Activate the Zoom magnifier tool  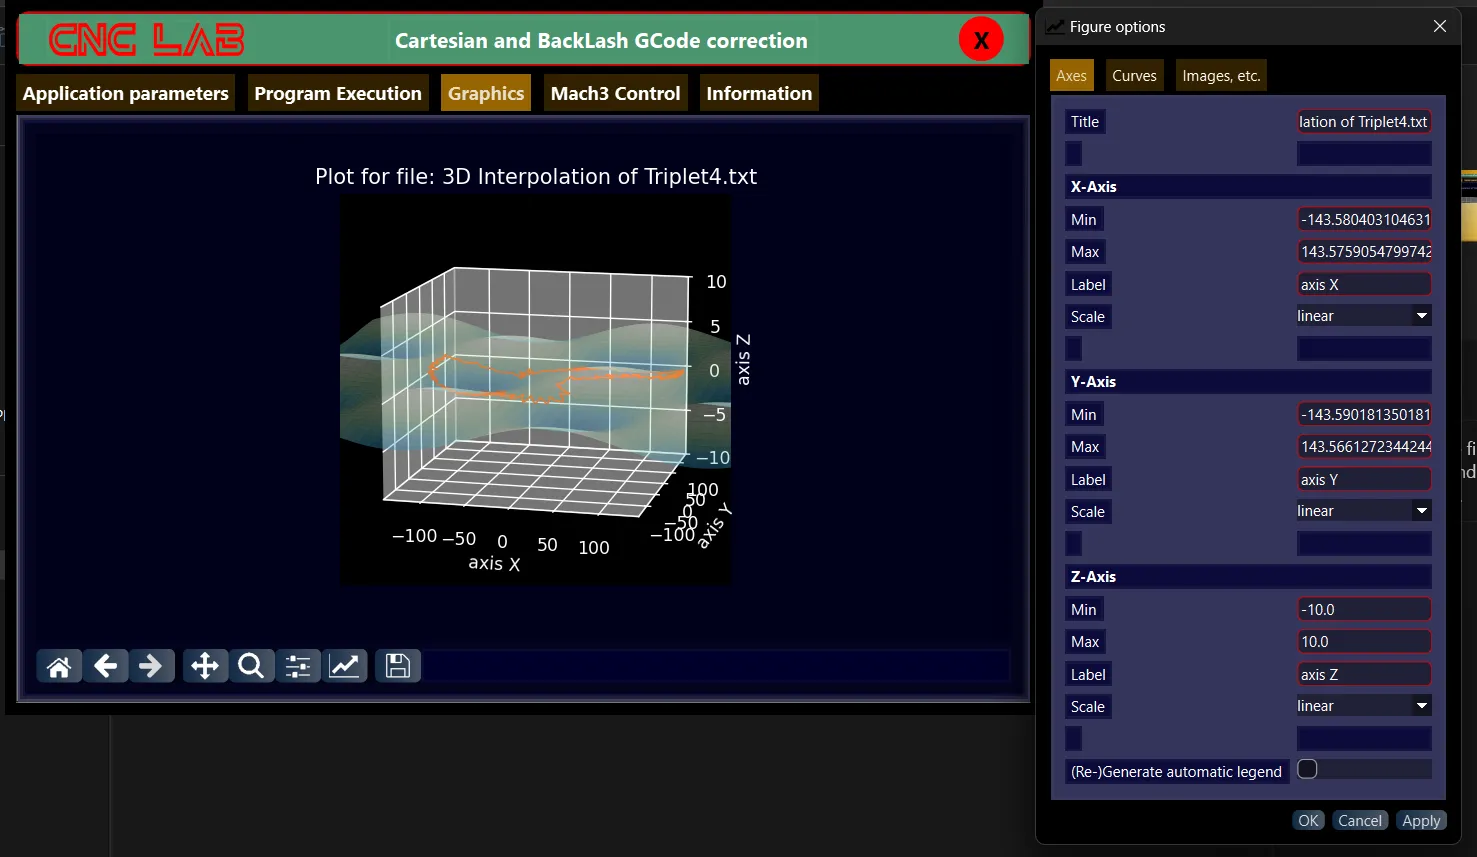point(251,666)
